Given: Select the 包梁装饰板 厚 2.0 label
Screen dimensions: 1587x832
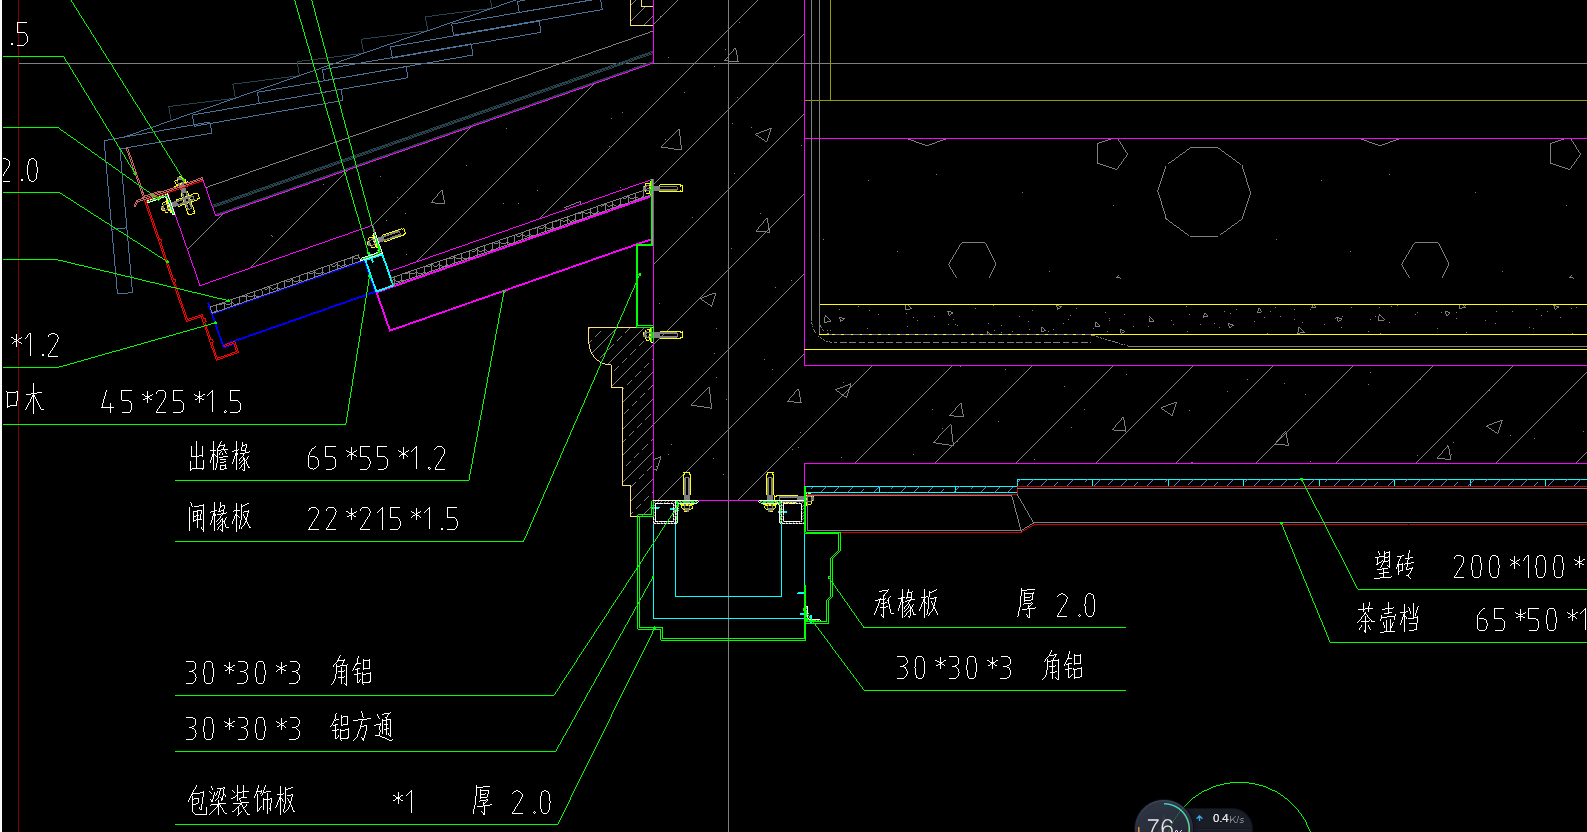Looking at the screenshot, I should [x=369, y=801].
